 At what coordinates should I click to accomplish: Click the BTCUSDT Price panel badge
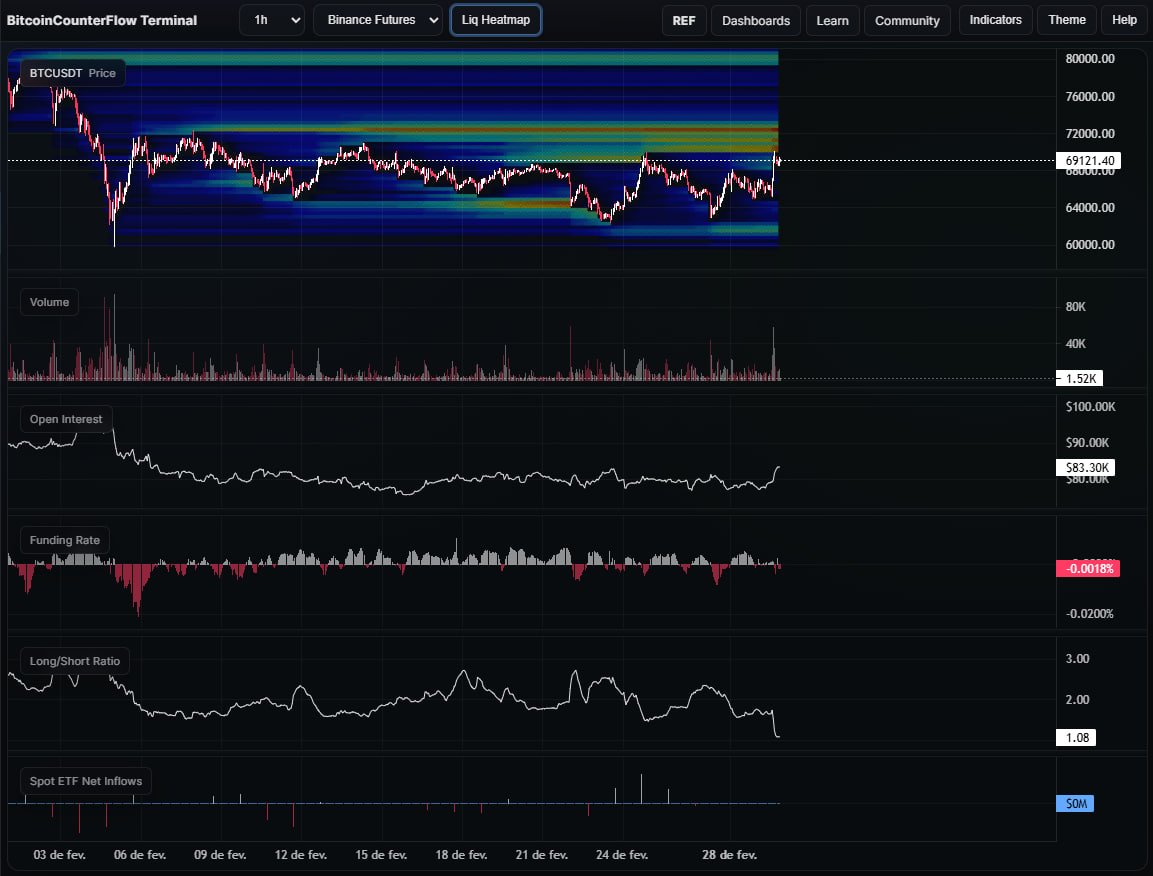[72, 72]
